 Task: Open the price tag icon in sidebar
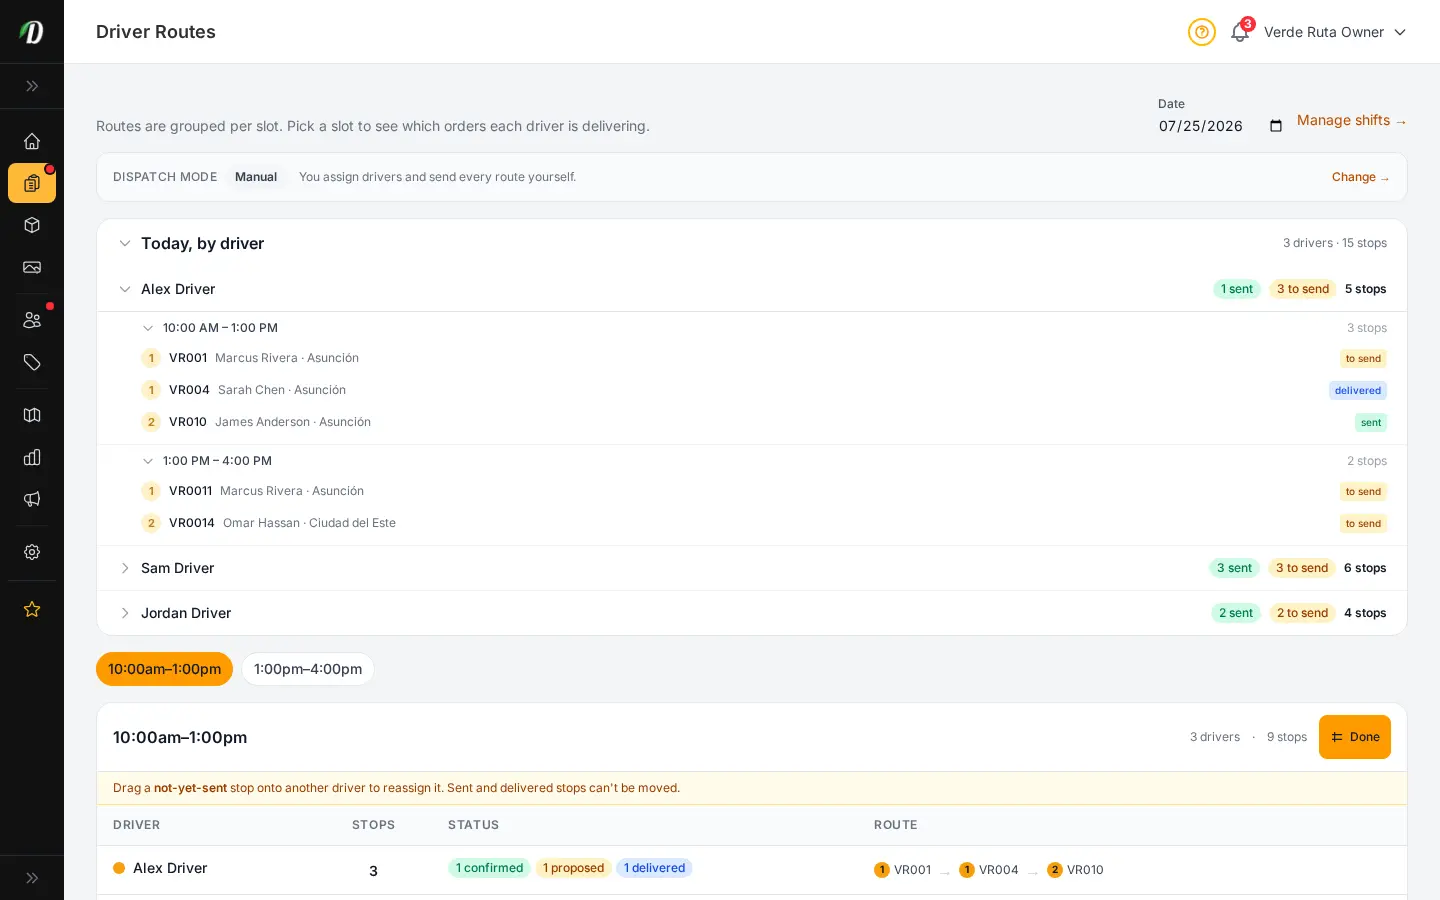[32, 362]
